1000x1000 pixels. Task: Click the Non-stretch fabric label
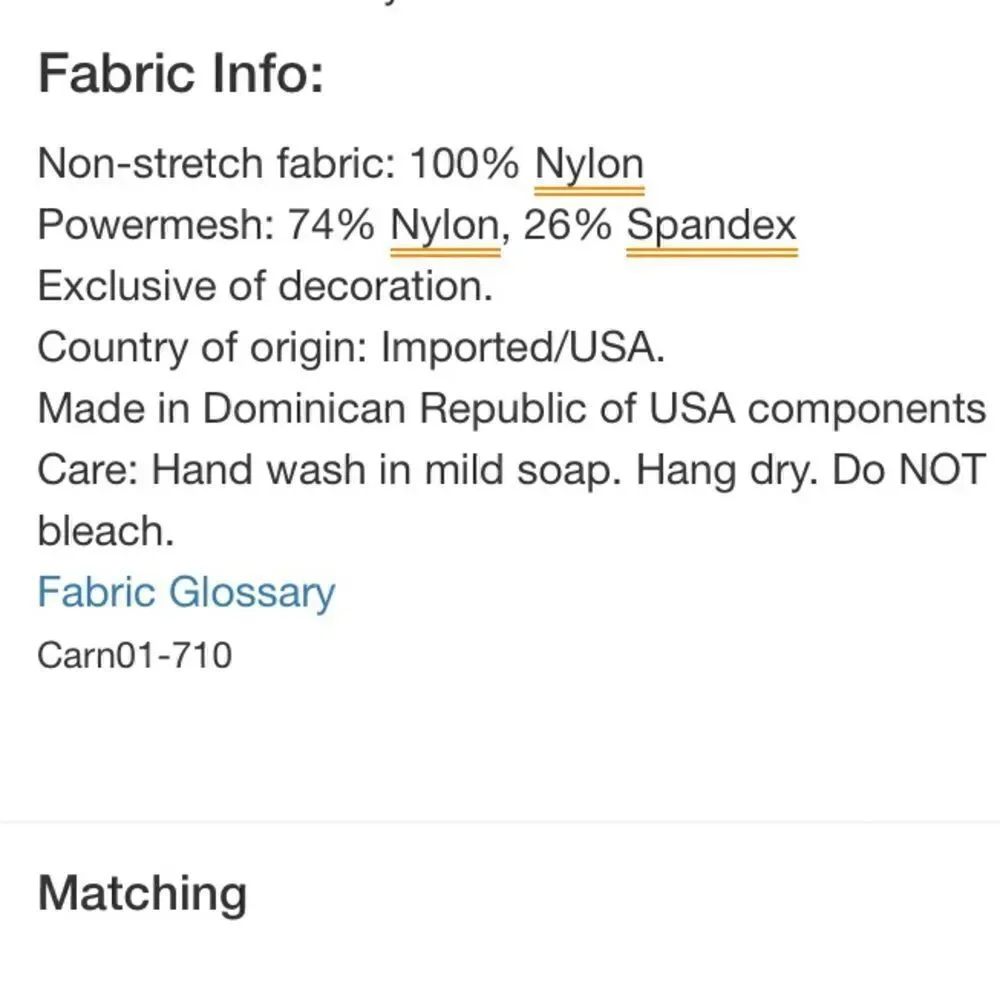click(217, 164)
